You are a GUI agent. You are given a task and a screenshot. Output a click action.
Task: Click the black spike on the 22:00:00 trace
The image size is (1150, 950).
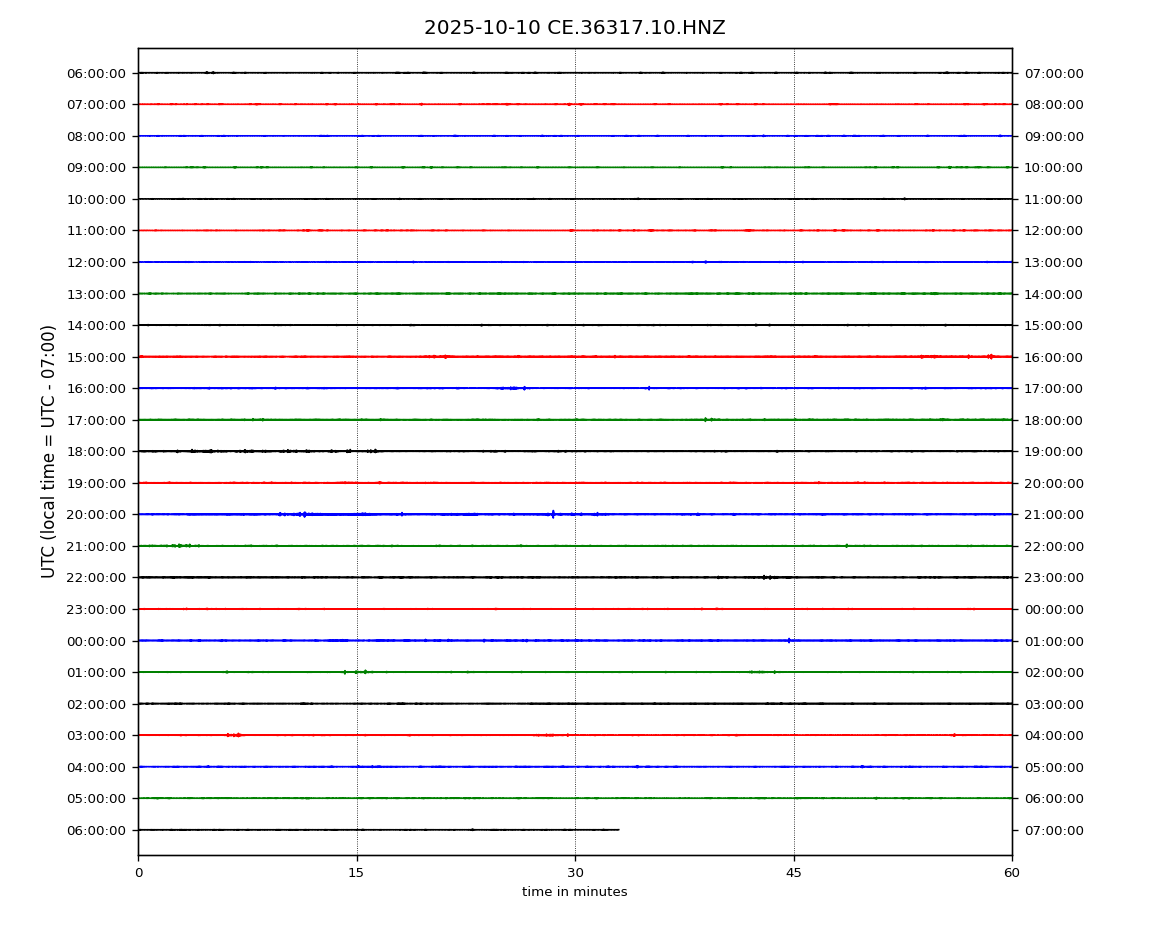tap(765, 577)
